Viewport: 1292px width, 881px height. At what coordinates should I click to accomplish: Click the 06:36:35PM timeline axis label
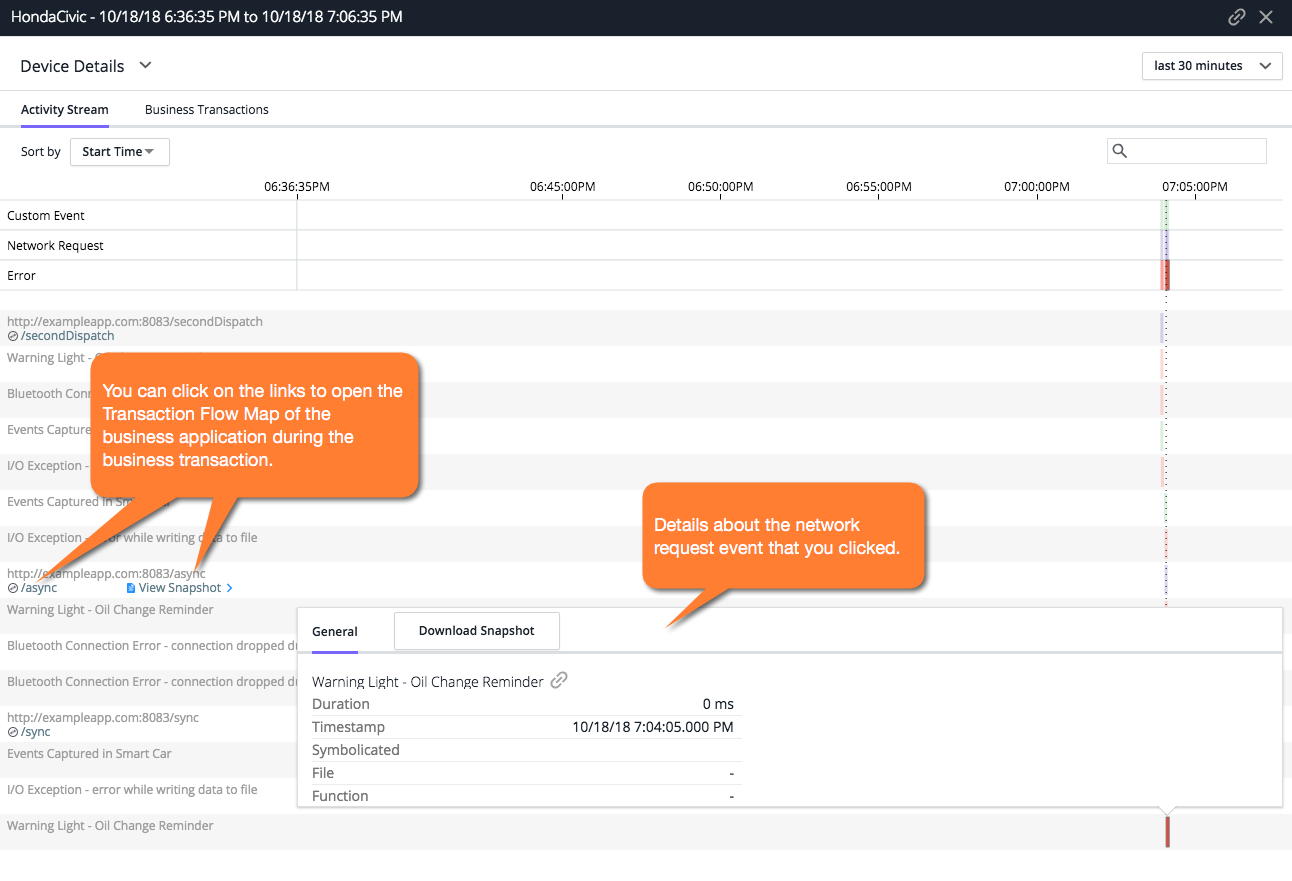[x=297, y=187]
